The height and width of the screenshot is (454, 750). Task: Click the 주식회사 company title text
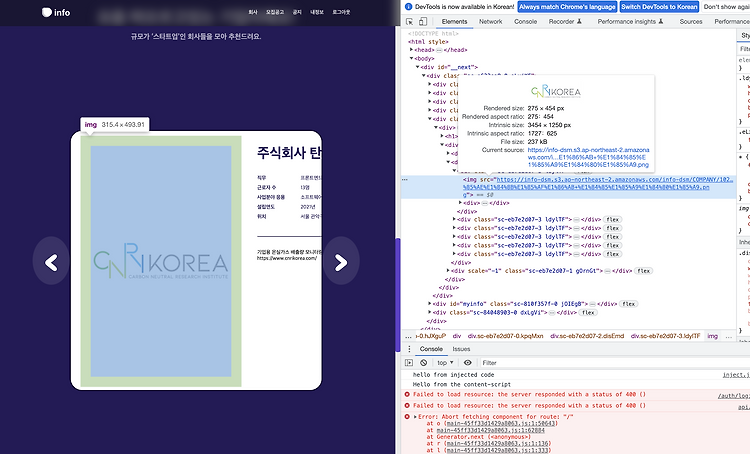coord(289,153)
